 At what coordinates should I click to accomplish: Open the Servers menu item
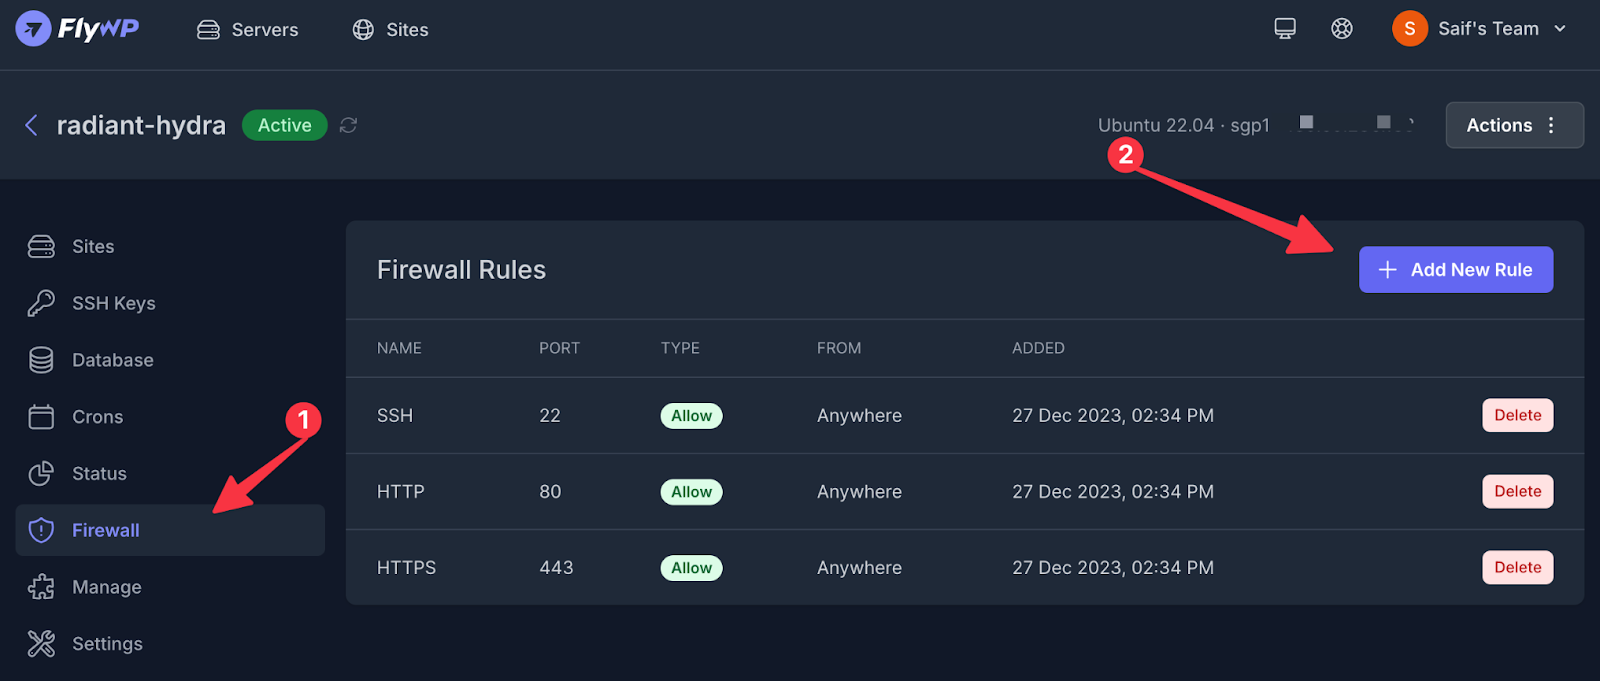pos(247,30)
